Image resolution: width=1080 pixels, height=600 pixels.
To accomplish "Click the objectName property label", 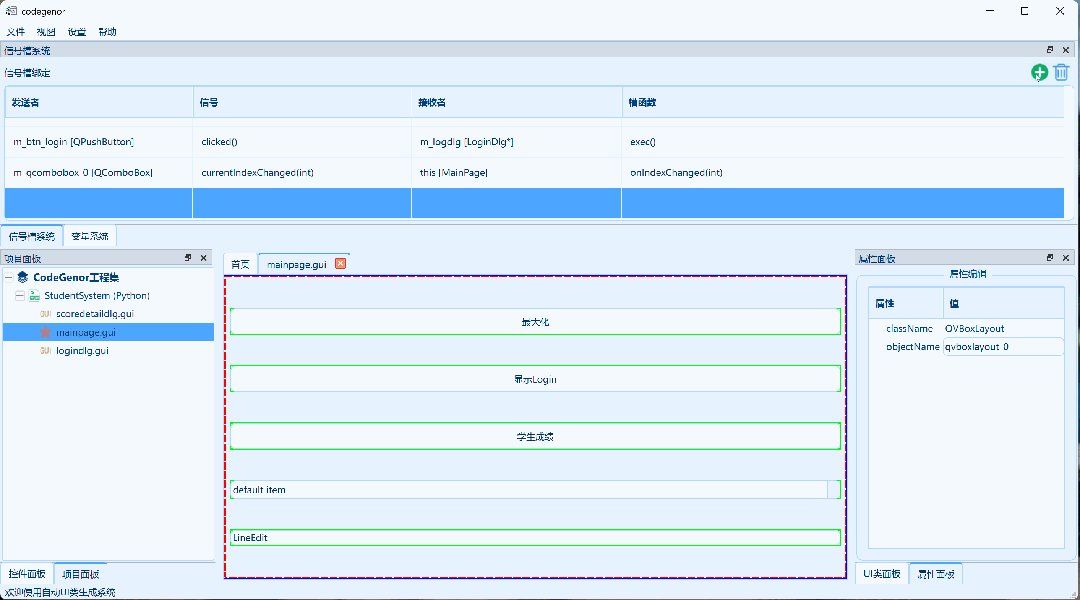I will point(913,346).
